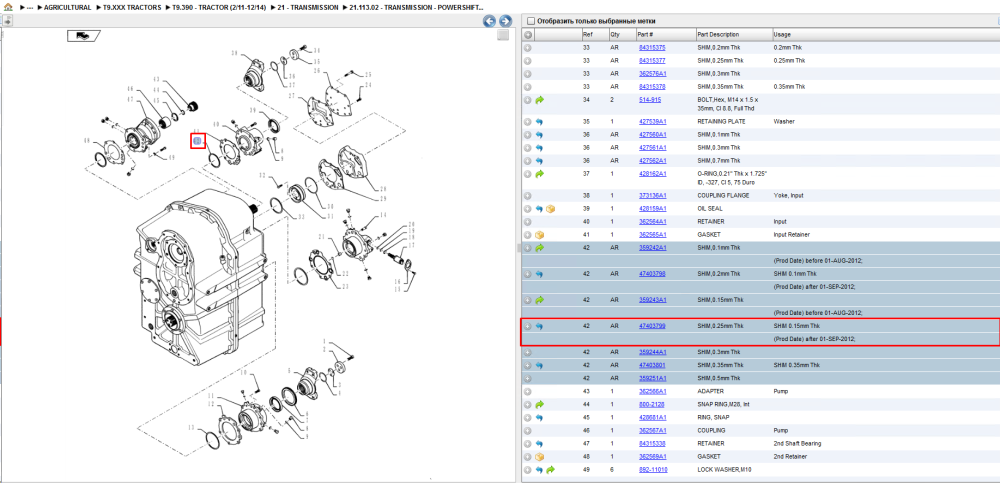Click the blue arrow icon on the OIL SEAL row
This screenshot has height=483, width=1000.
pos(539,209)
